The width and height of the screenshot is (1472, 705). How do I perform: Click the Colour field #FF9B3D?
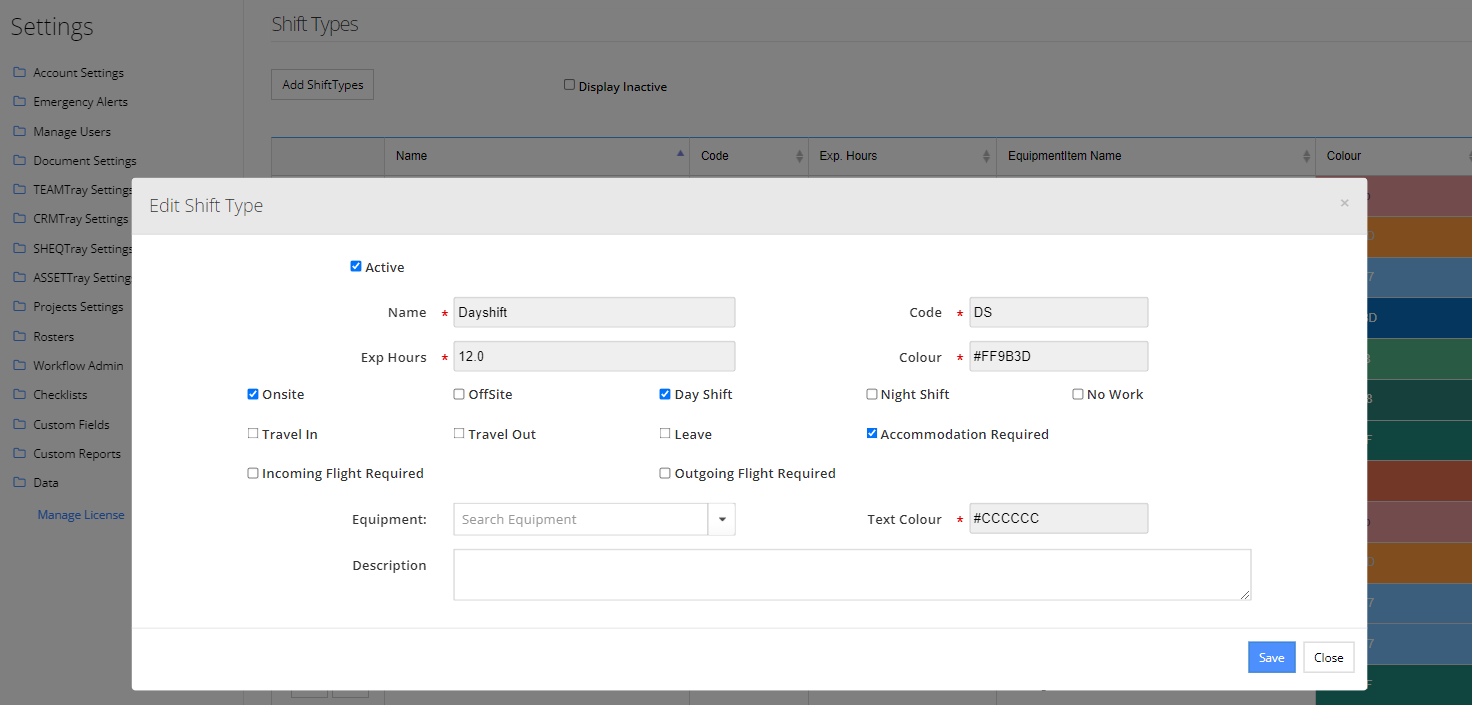tap(1058, 356)
